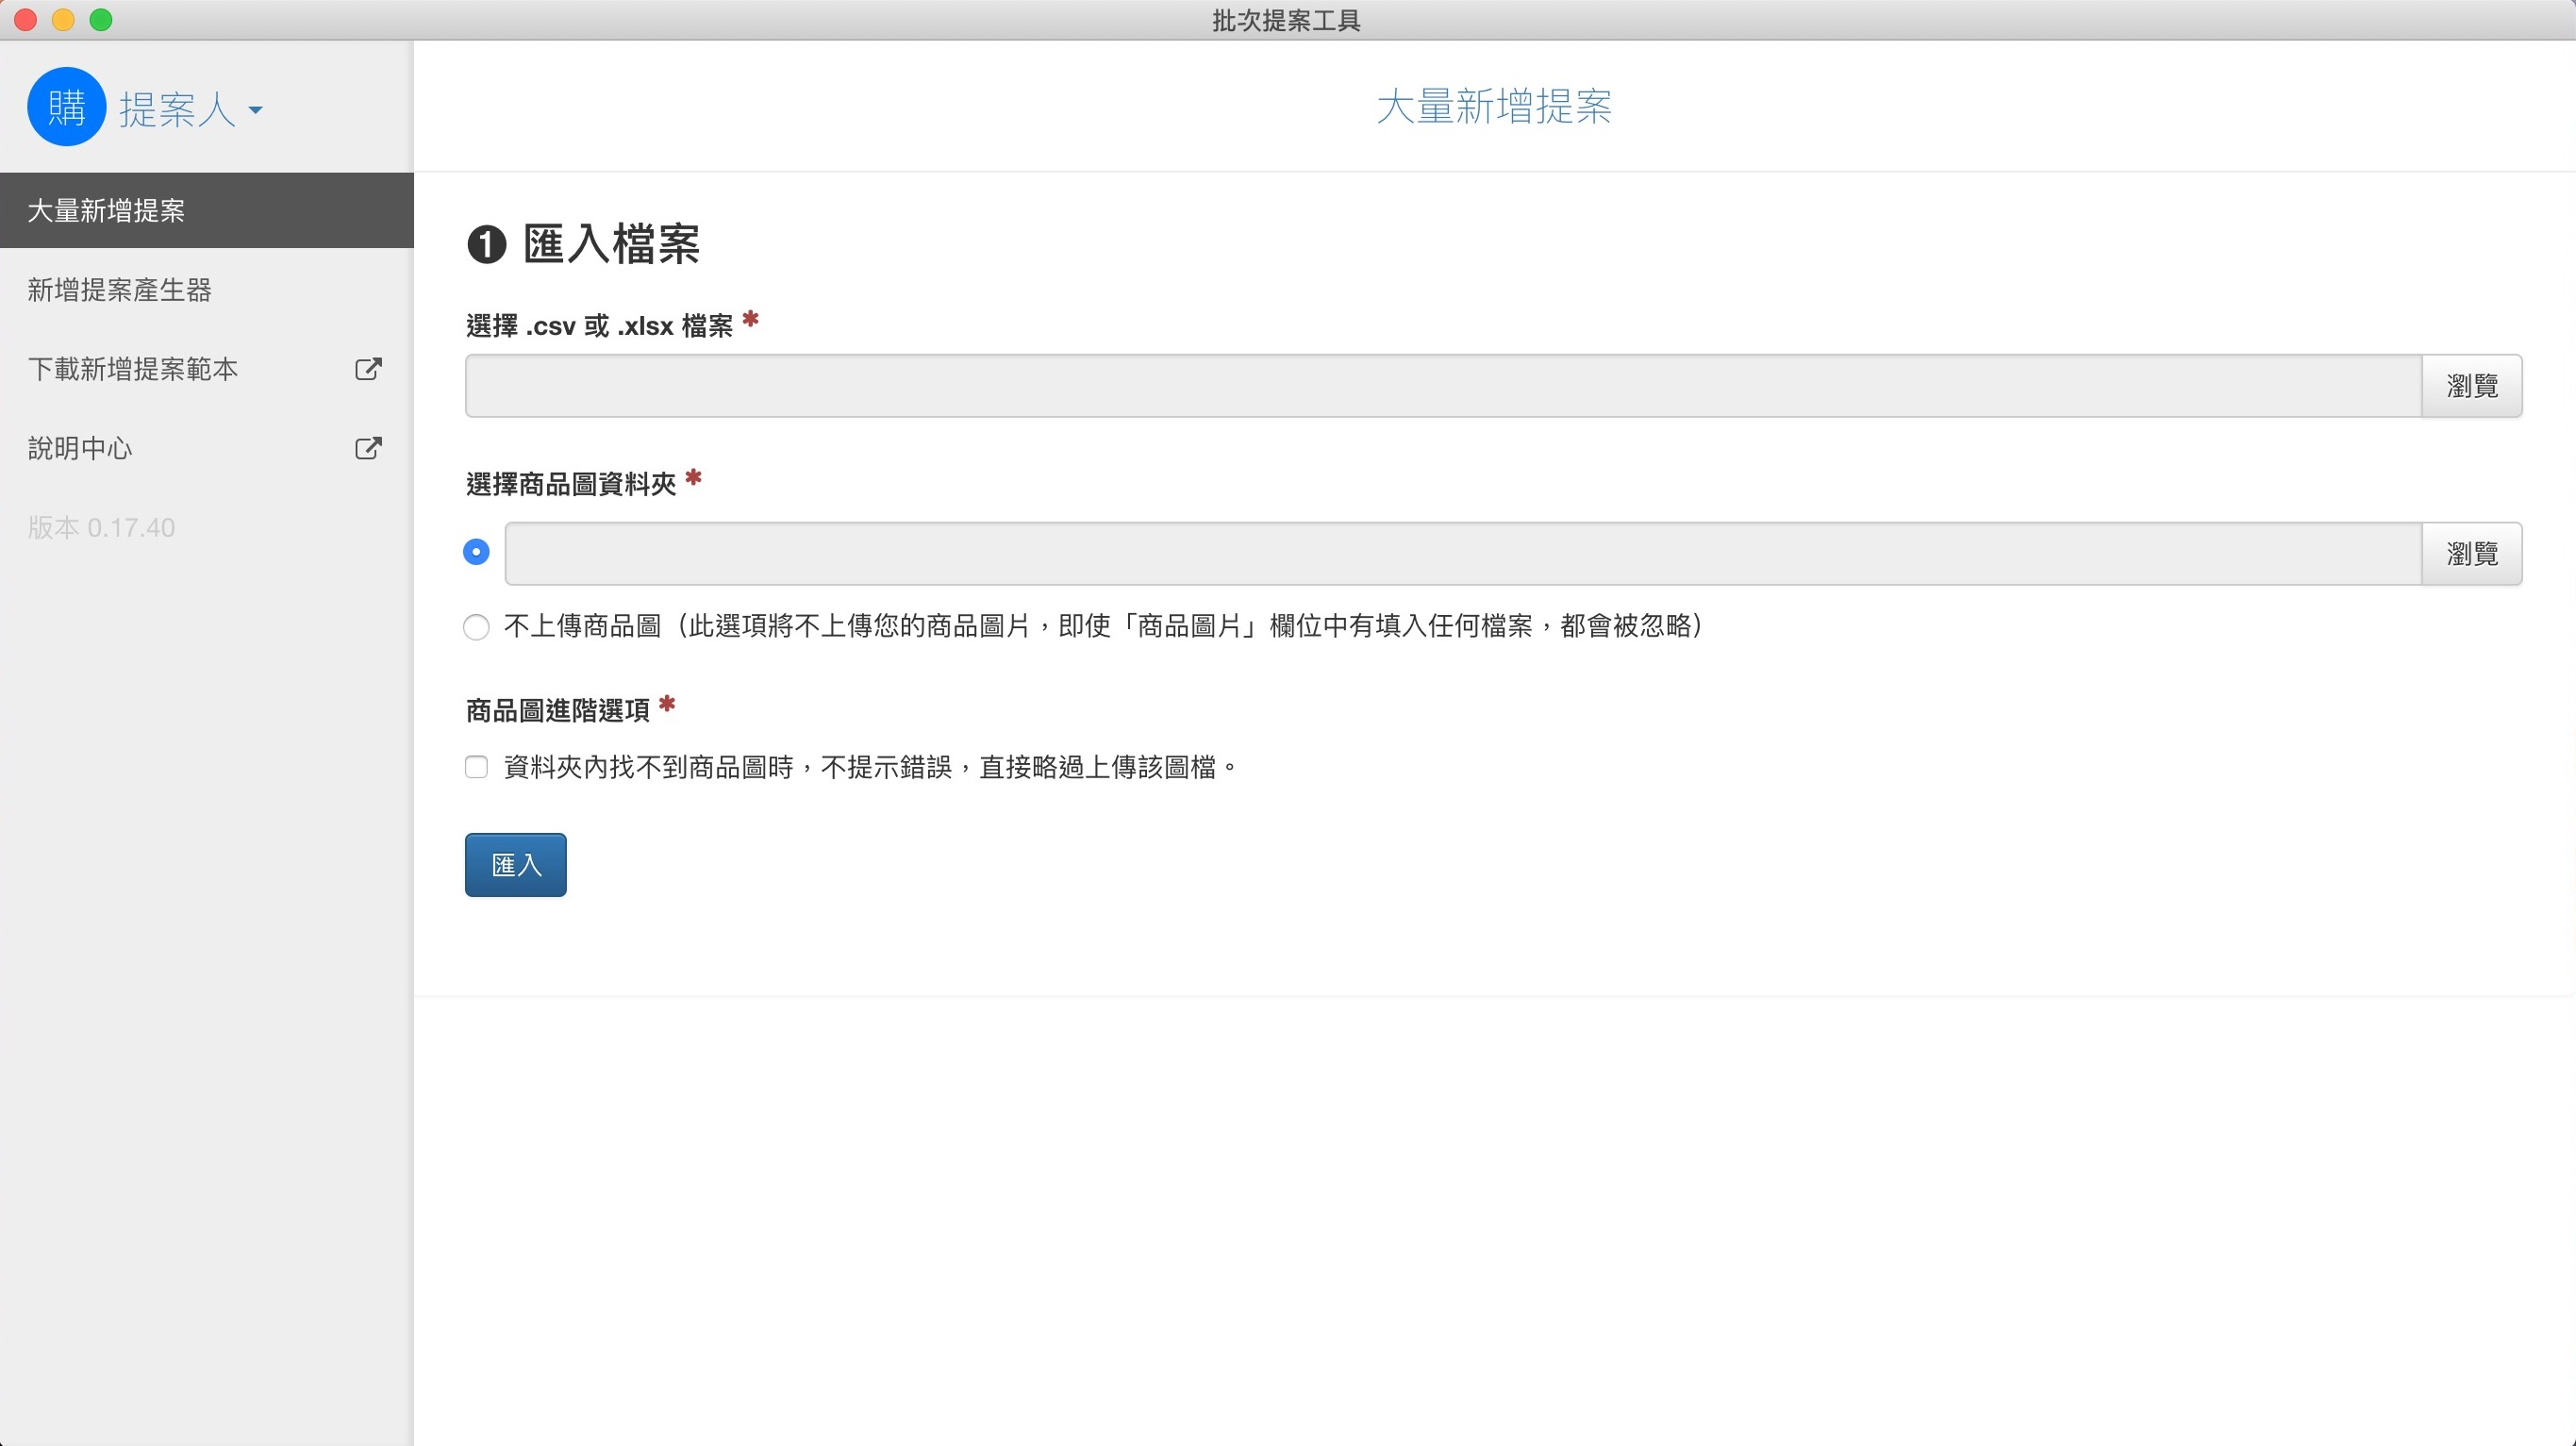The width and height of the screenshot is (2576, 1446).
Task: Click 瀏覽 button for product image folder
Action: pos(2471,553)
